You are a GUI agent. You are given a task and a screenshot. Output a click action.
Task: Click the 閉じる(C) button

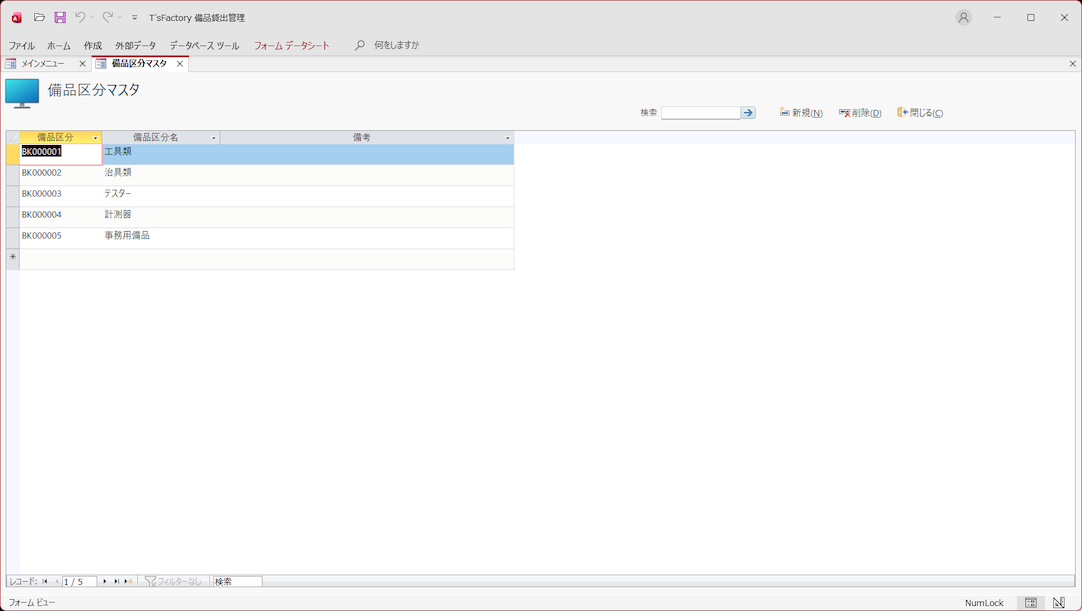[920, 113]
